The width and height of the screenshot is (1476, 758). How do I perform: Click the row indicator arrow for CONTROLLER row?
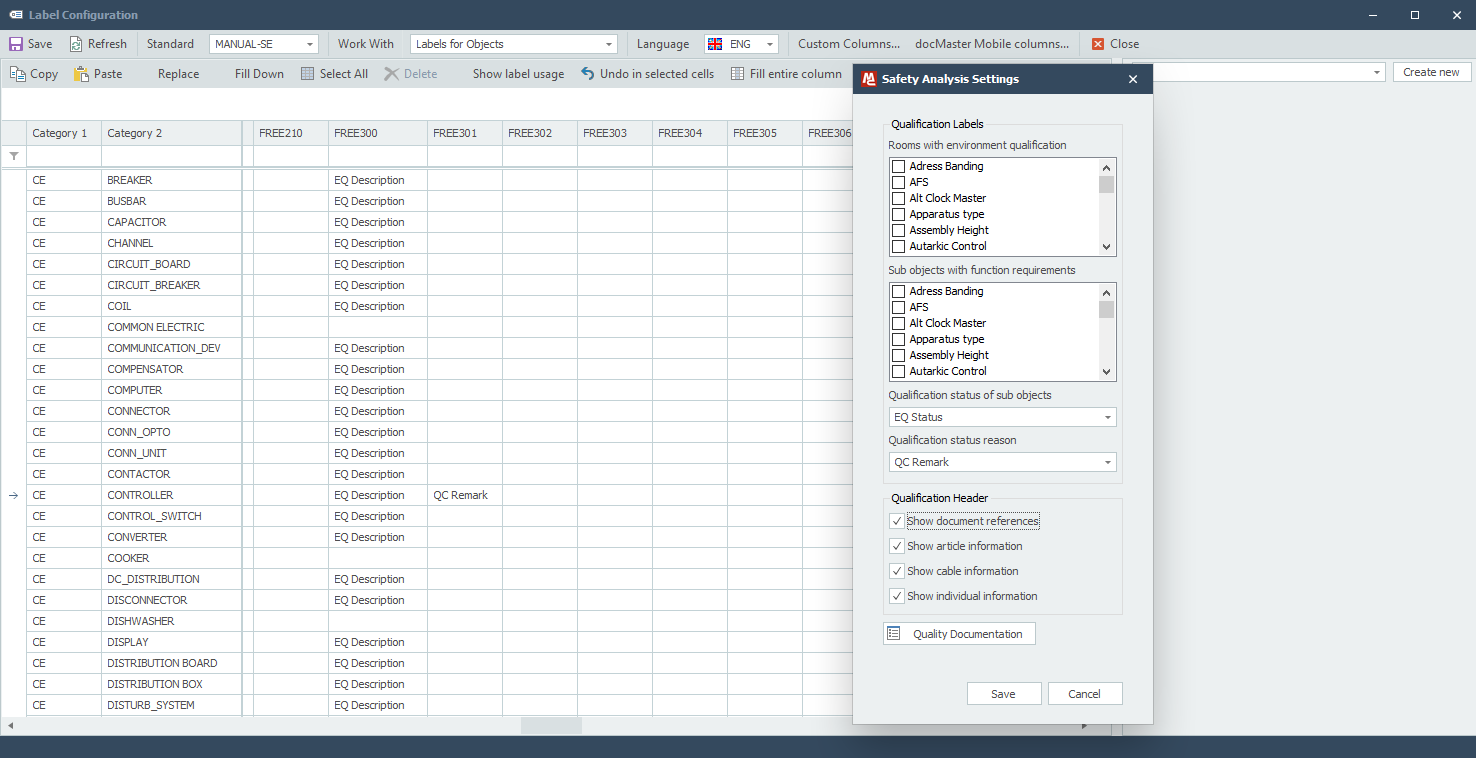click(13, 495)
